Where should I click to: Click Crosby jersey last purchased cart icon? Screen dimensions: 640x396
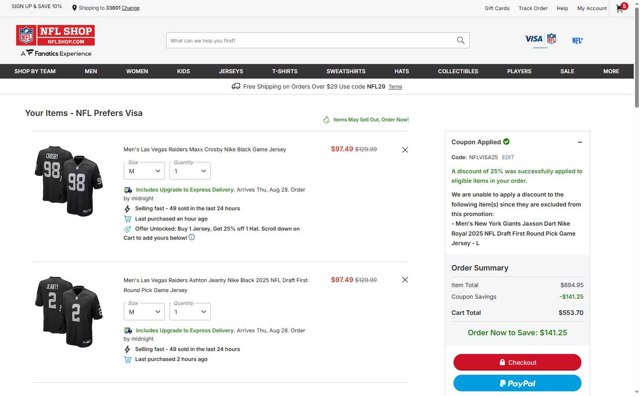coord(127,219)
